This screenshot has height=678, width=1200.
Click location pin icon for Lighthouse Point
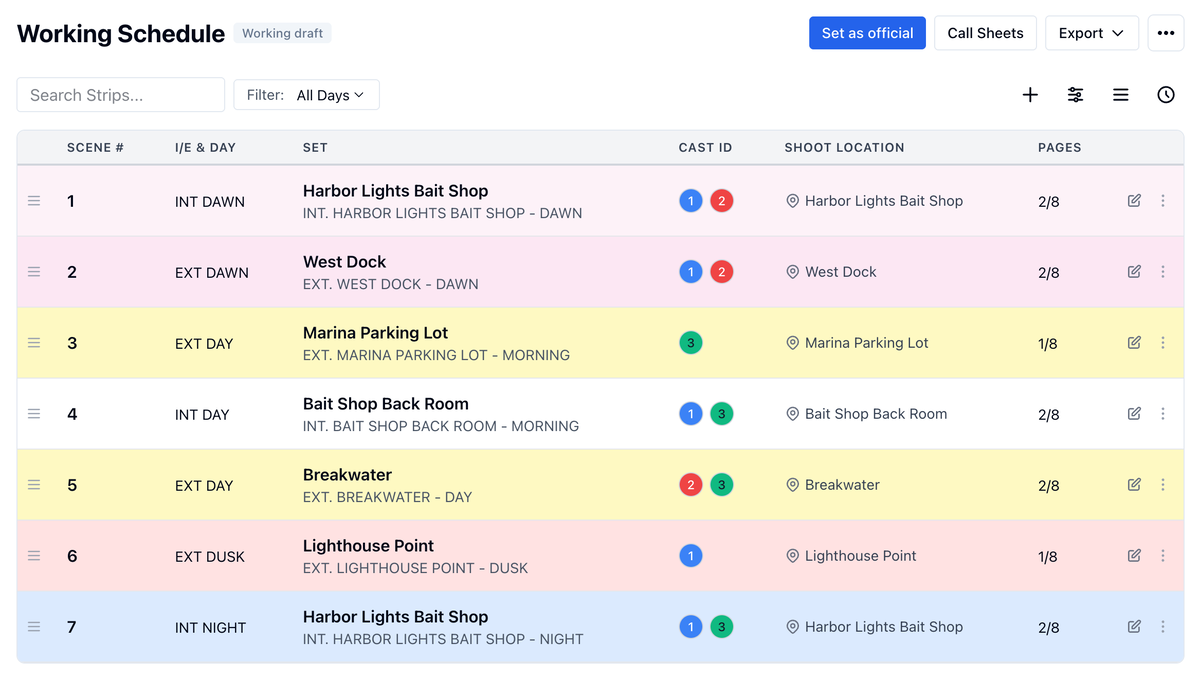(792, 556)
